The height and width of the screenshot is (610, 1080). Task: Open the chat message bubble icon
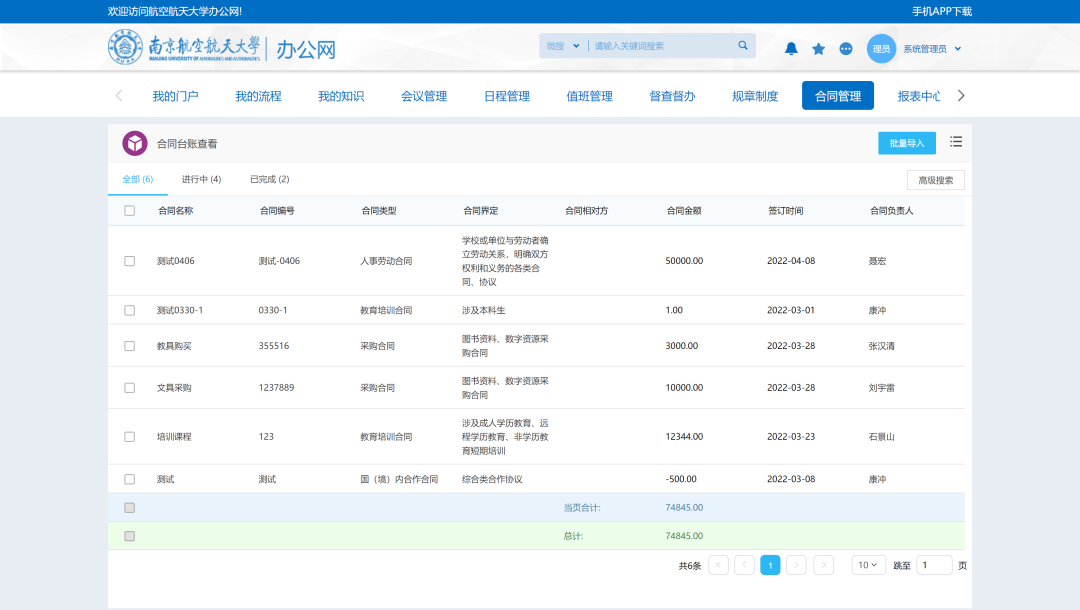pos(846,48)
